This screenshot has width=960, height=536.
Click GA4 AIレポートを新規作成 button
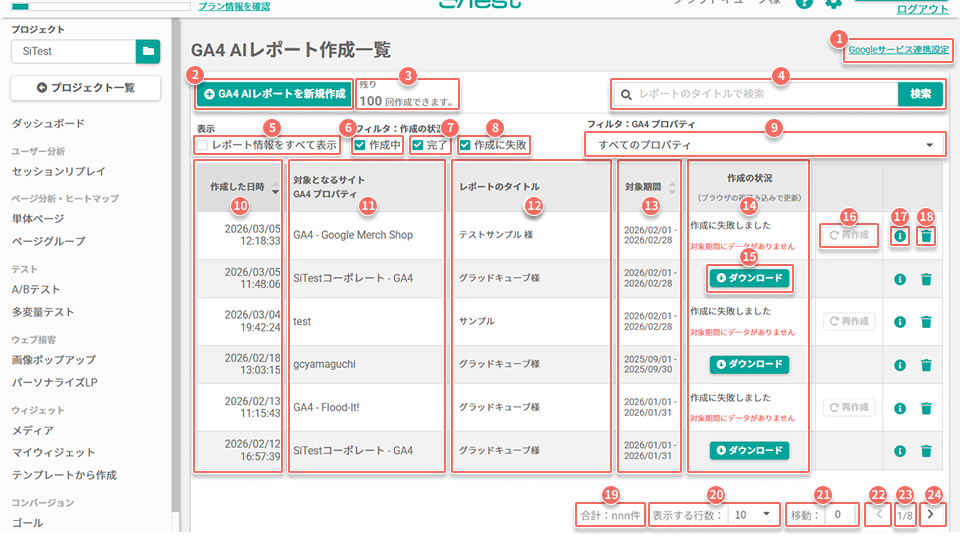[x=274, y=94]
